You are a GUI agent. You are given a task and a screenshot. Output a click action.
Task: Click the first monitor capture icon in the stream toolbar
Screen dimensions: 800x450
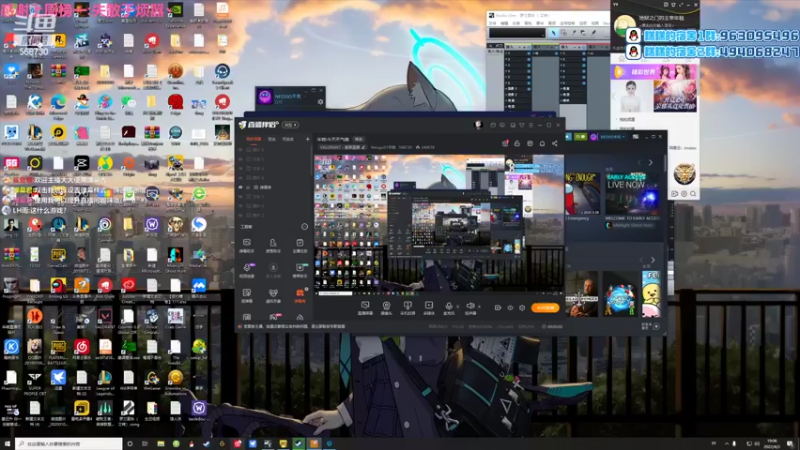click(365, 305)
